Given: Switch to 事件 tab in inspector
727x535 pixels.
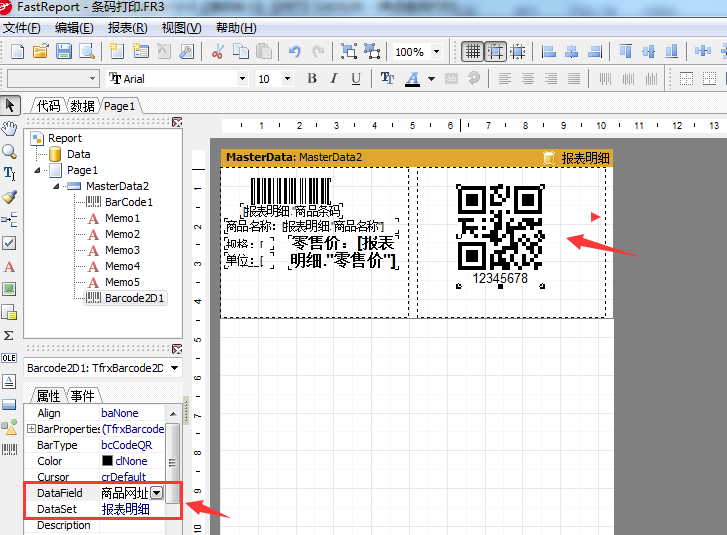Looking at the screenshot, I should [x=83, y=395].
